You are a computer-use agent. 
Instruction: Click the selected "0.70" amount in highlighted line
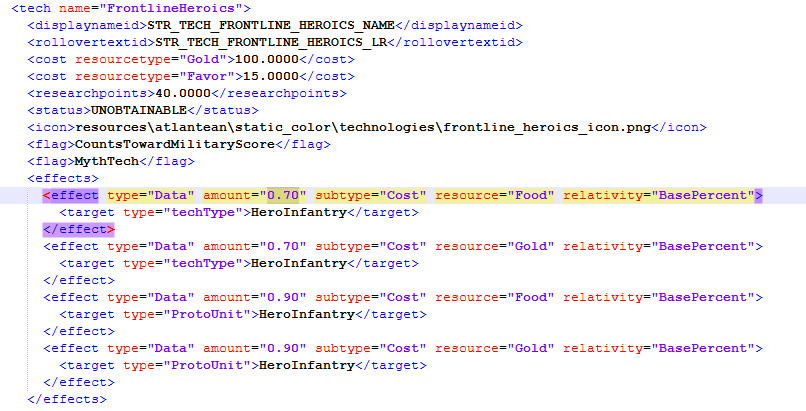coord(283,195)
